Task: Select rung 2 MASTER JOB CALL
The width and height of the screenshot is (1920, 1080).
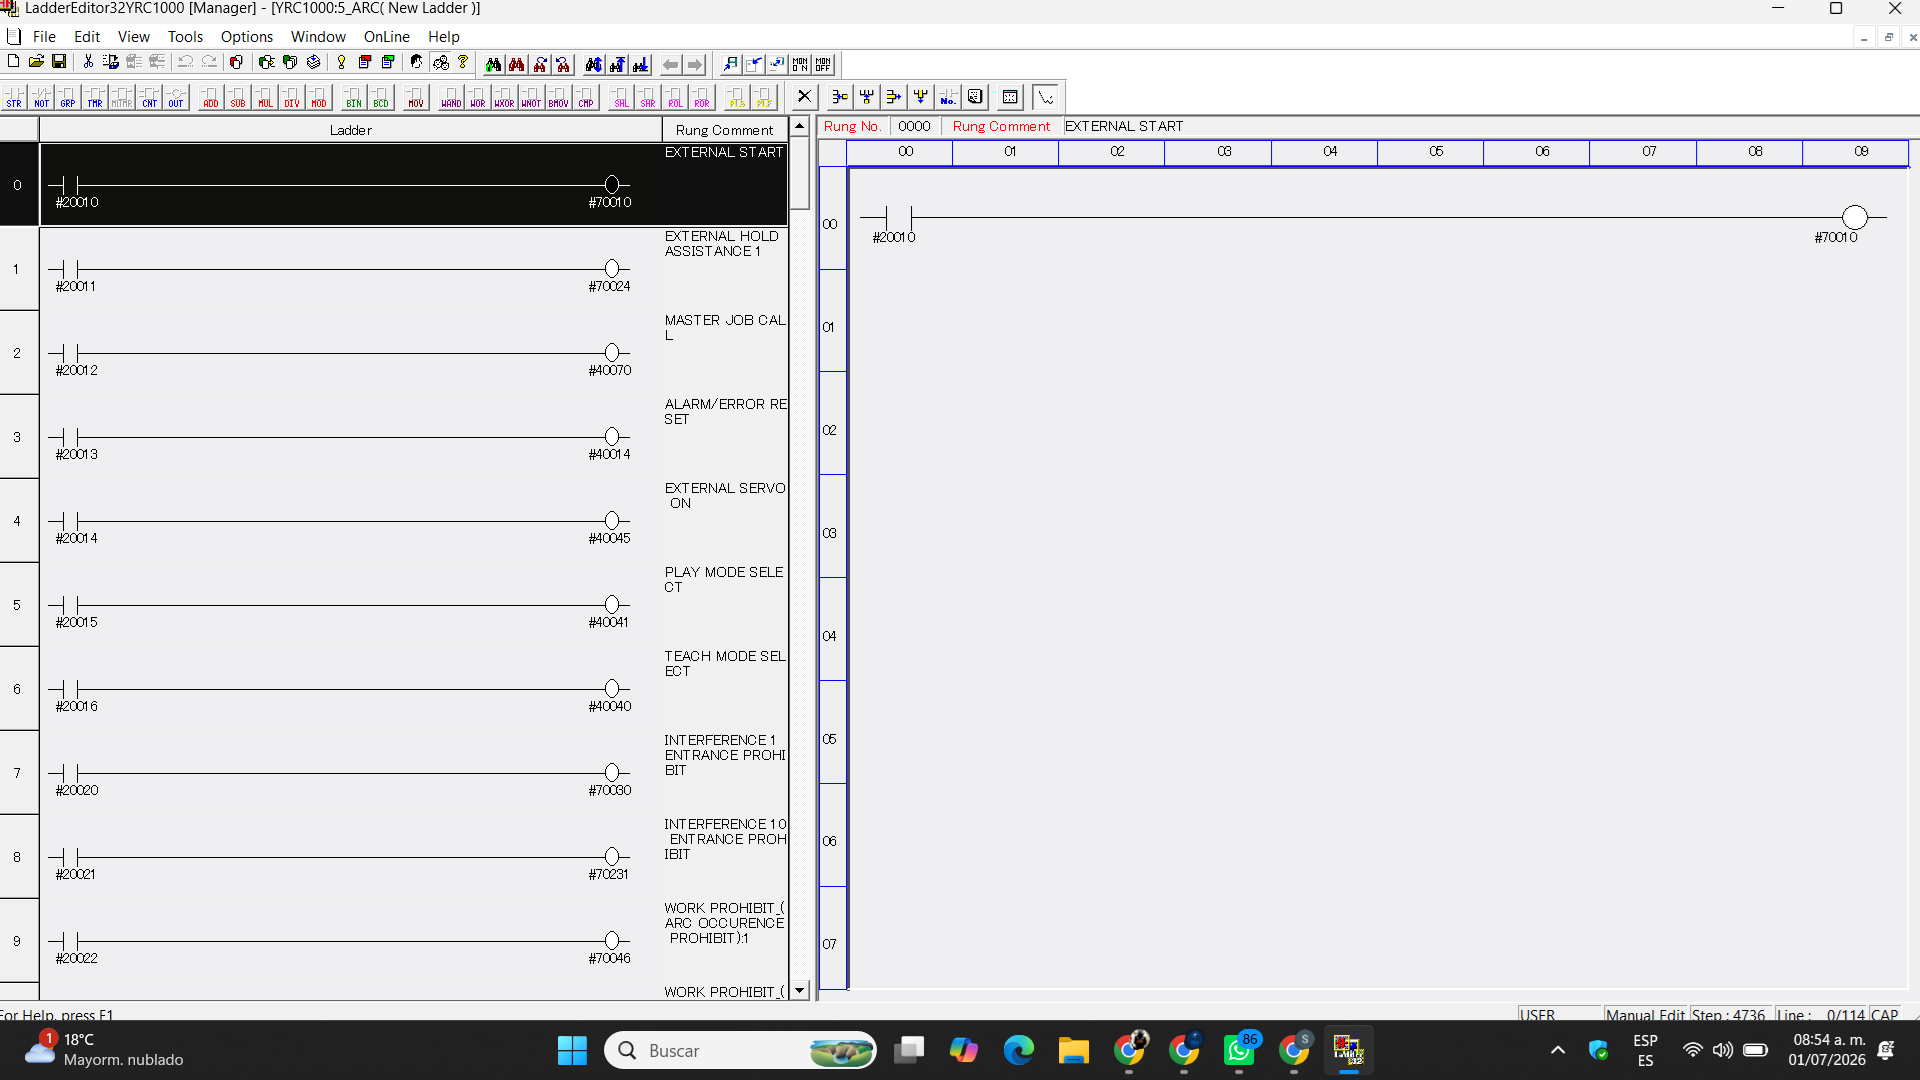Action: [413, 353]
